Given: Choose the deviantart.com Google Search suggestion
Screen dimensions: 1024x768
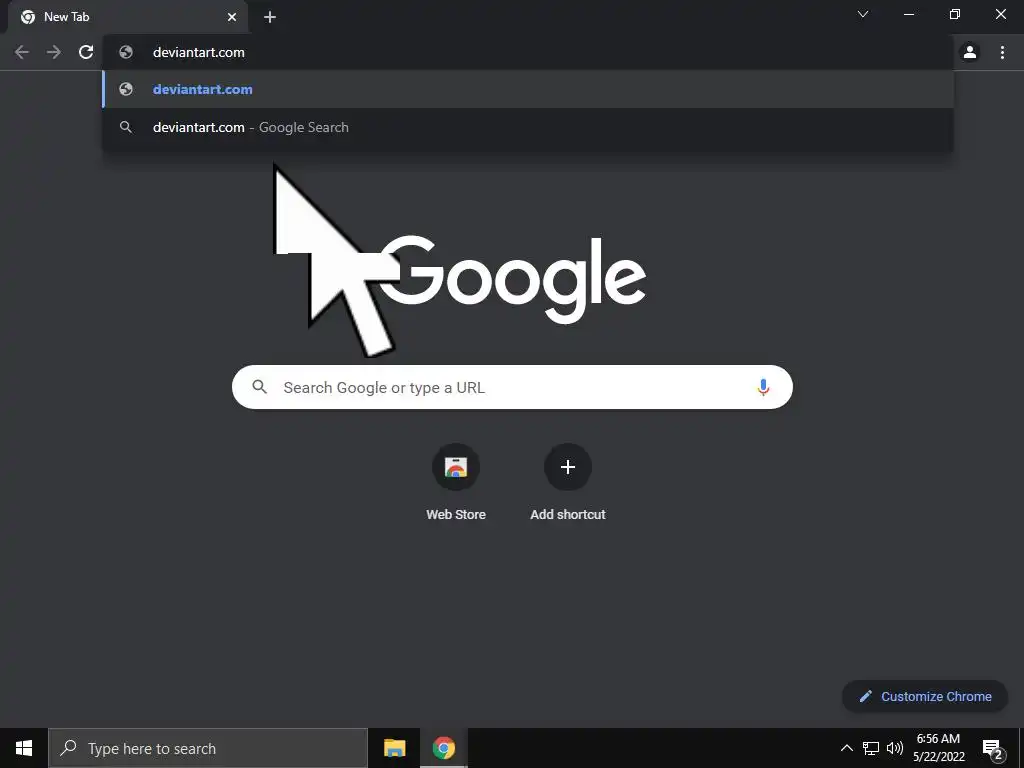Looking at the screenshot, I should pos(528,127).
